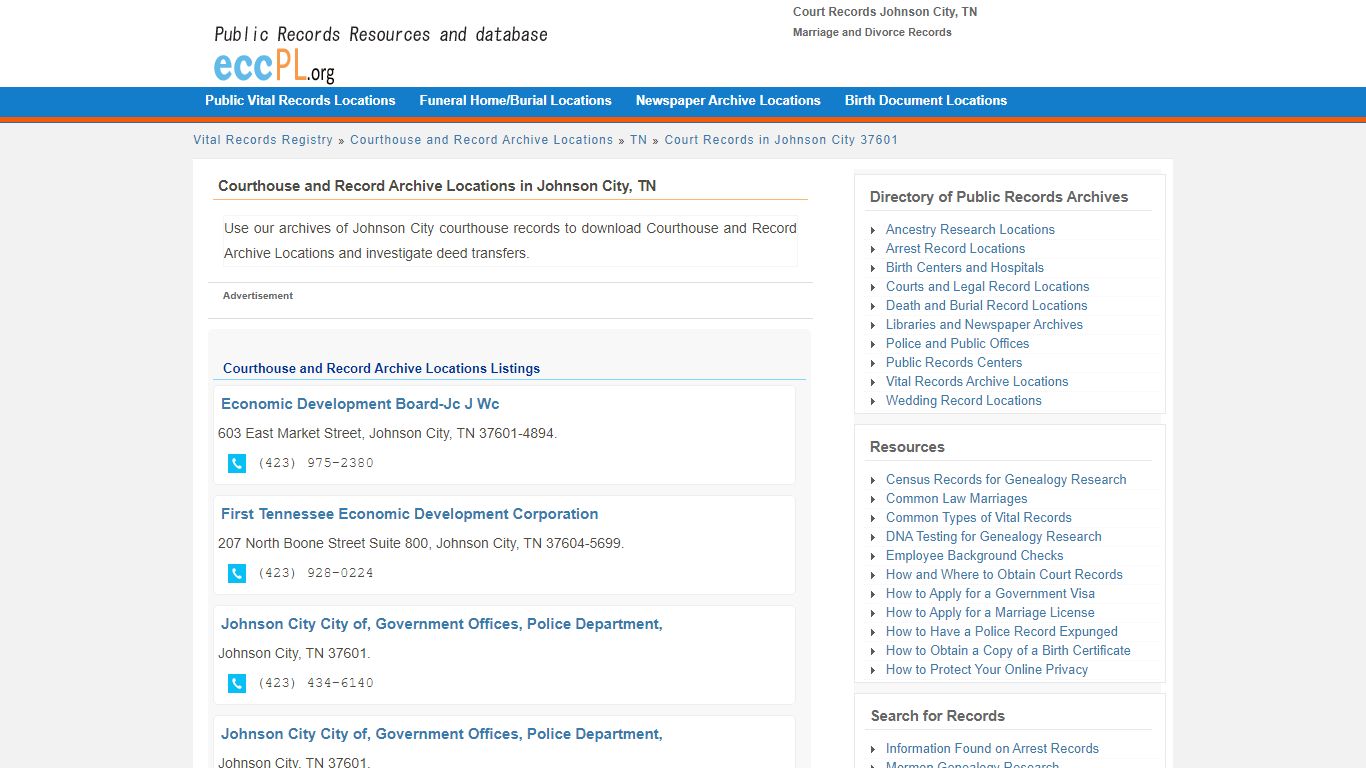Open Johnson City Government Offices listing above (423) 434-6140
Screen dimensions: 1366x768
pyautogui.click(x=441, y=624)
